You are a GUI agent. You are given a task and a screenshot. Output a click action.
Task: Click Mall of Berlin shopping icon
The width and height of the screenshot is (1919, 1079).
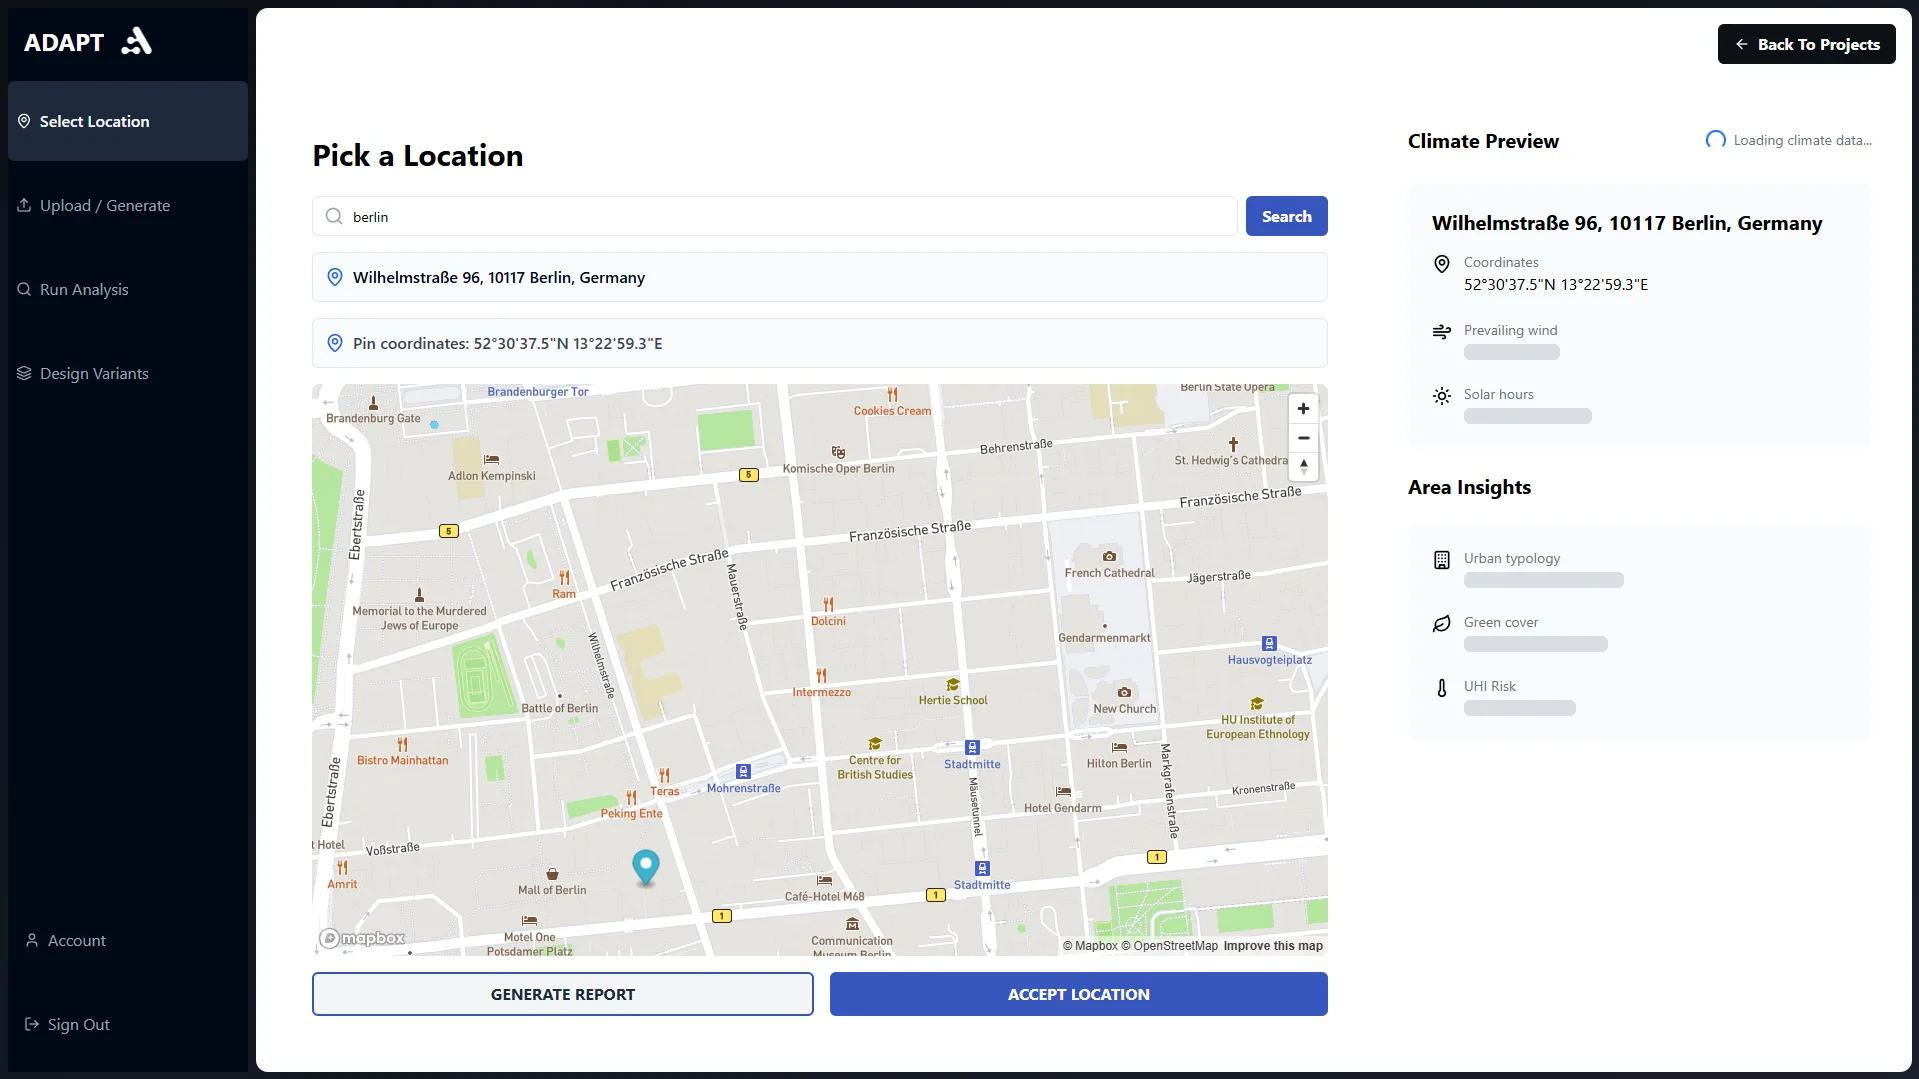pos(552,874)
